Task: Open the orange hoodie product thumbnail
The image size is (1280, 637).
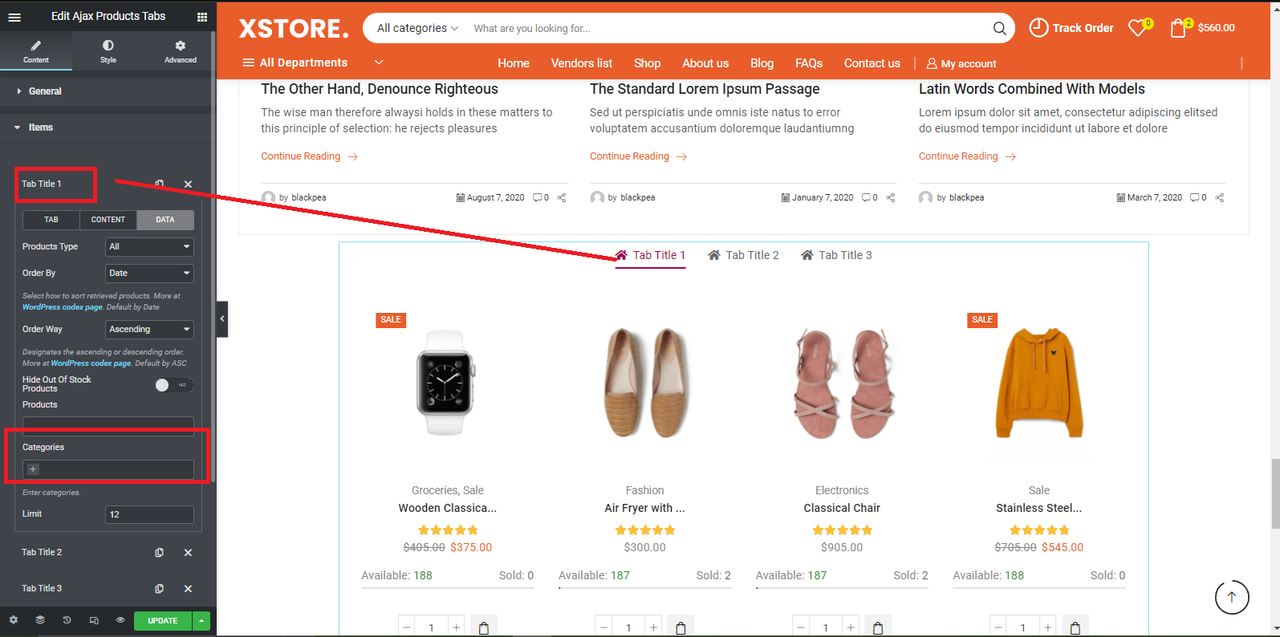Action: point(1039,382)
